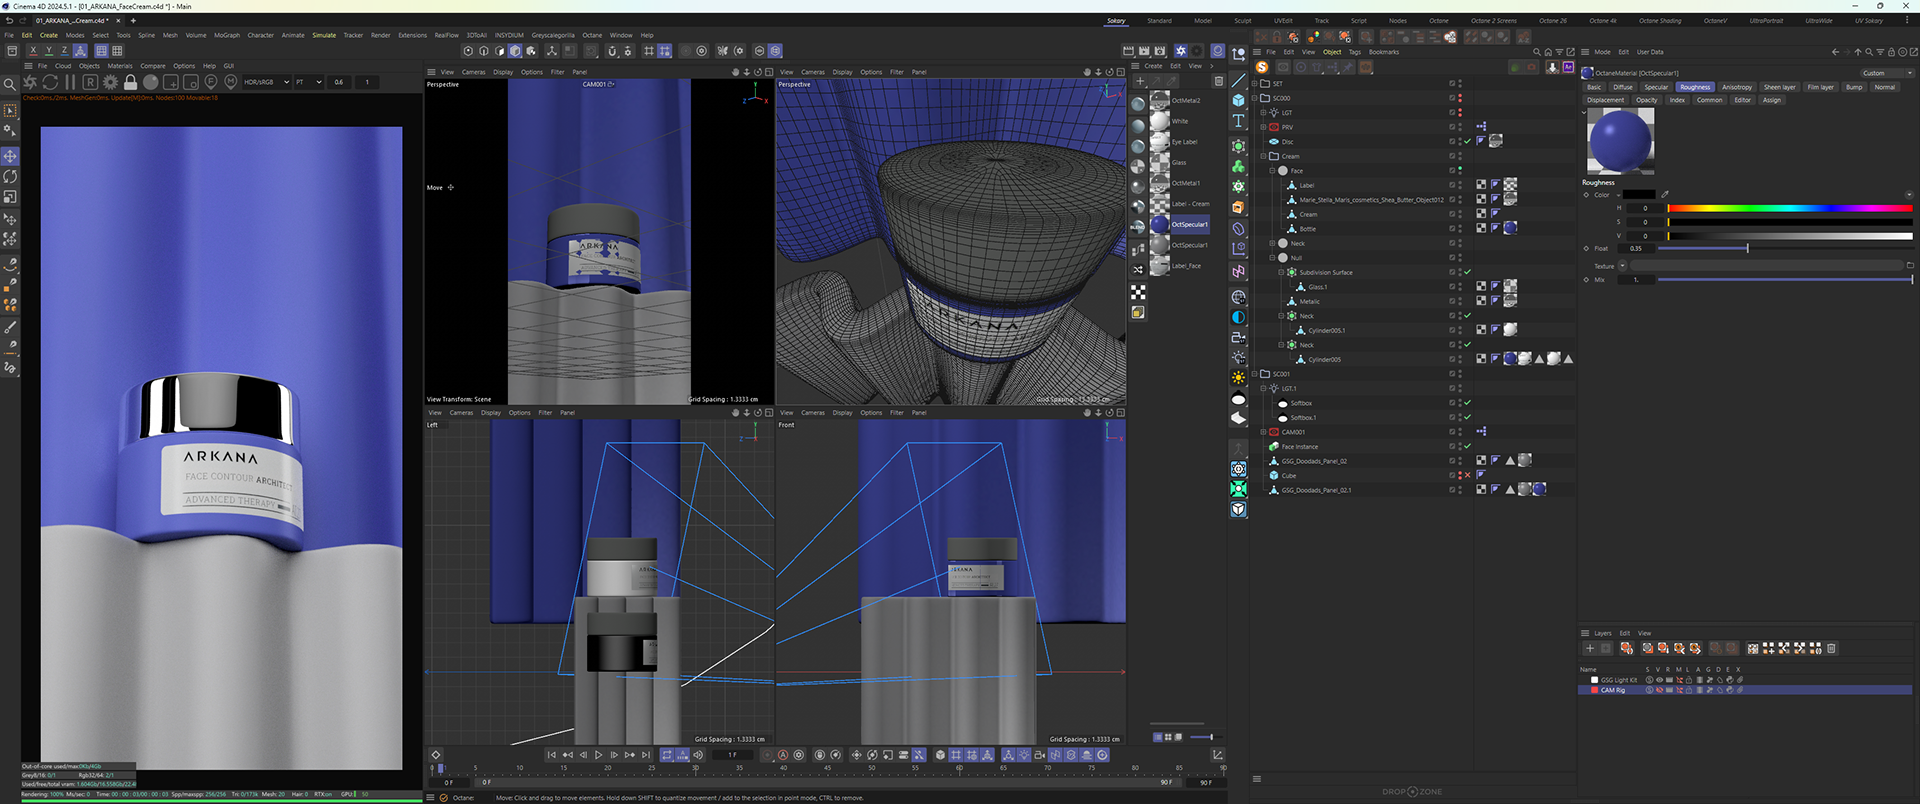Viewport: 1920px width, 804px height.
Task: Select the Standard layout button
Action: [1159, 21]
